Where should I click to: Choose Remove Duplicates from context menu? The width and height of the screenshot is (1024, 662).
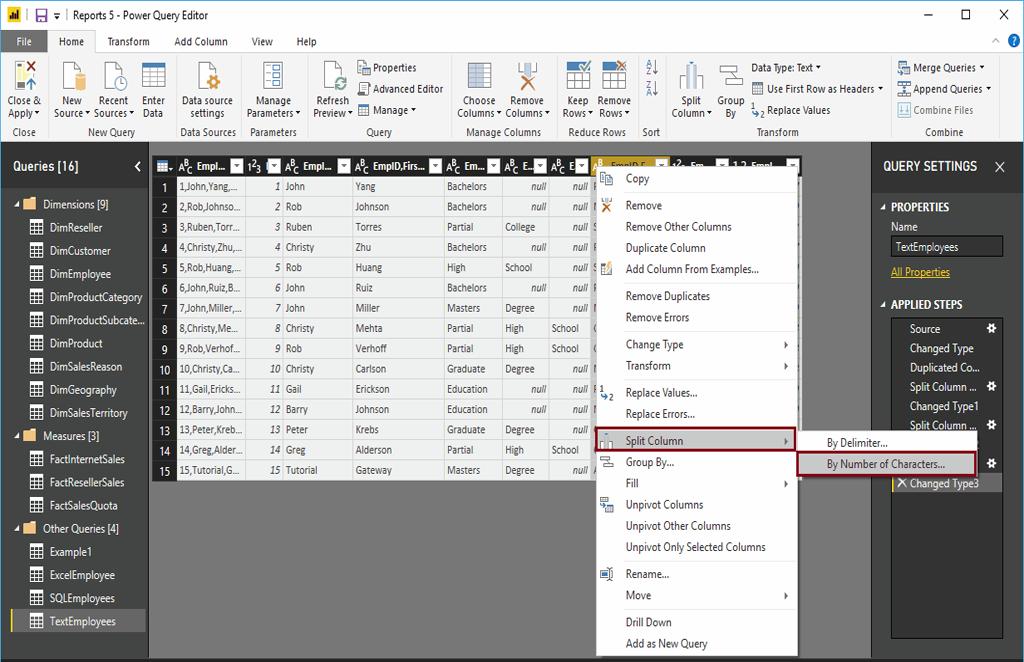point(667,296)
